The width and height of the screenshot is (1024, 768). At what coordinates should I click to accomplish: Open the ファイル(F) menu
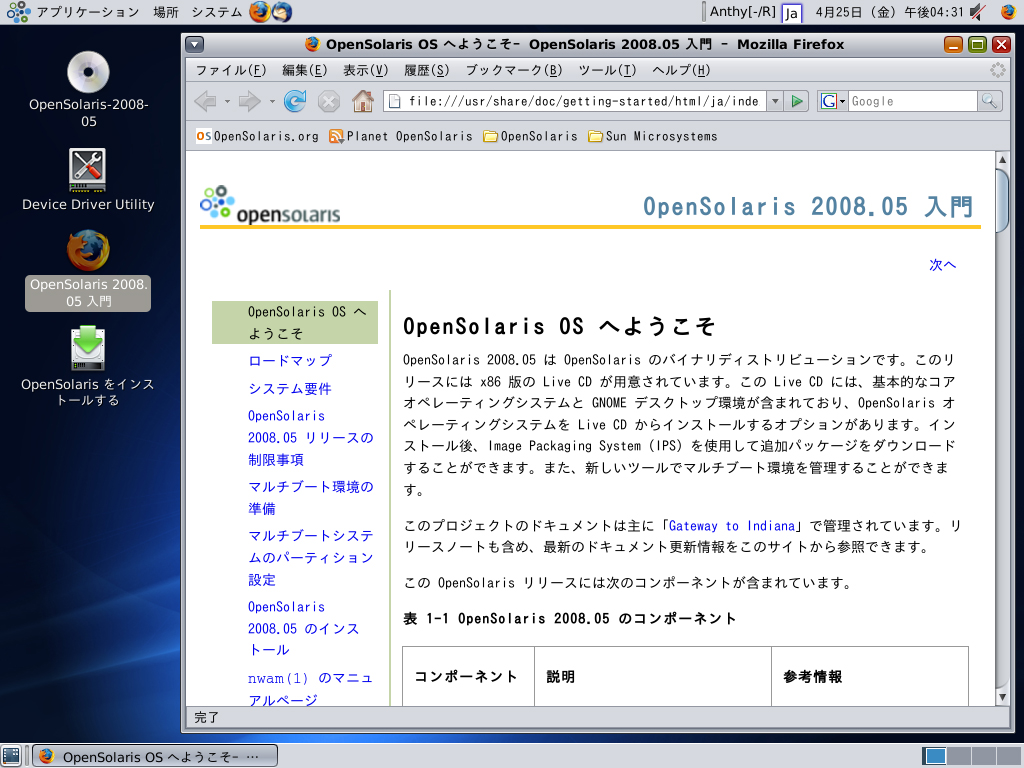(x=231, y=70)
